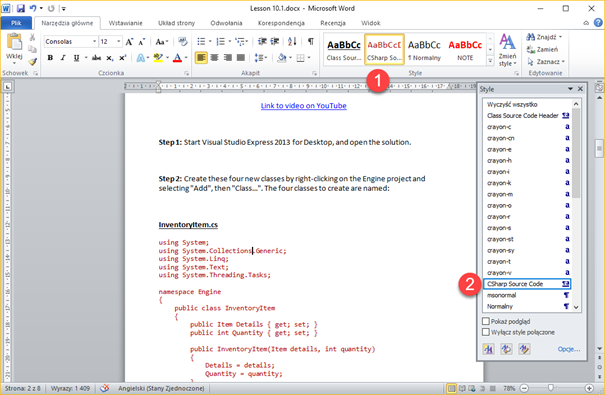Apply the Class Sour... style in gallery
Screen dimensions: 605x395
[x=344, y=50]
